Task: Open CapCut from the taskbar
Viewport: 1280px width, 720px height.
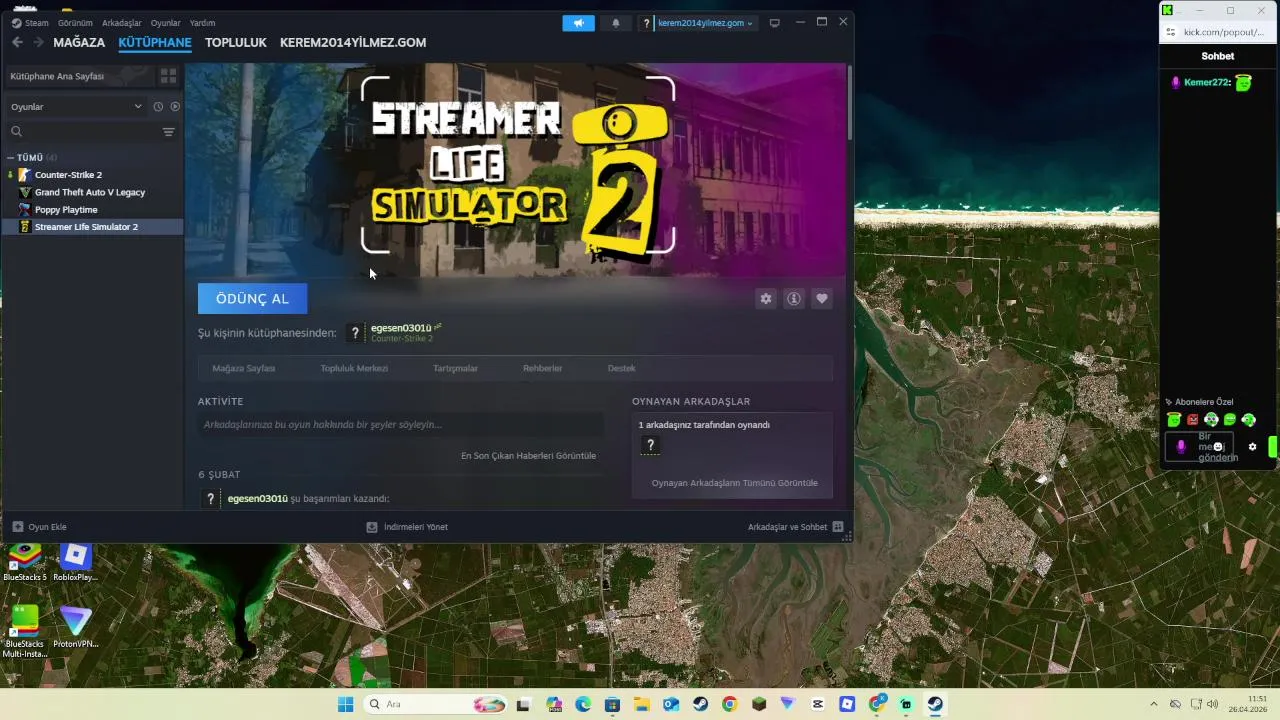Action: [818, 704]
